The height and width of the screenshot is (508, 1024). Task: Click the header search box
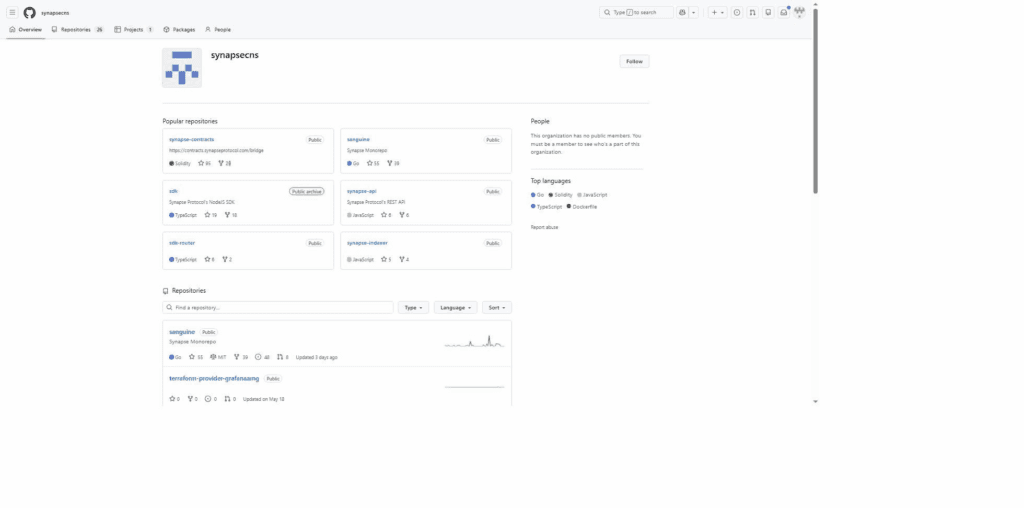pyautogui.click(x=637, y=12)
